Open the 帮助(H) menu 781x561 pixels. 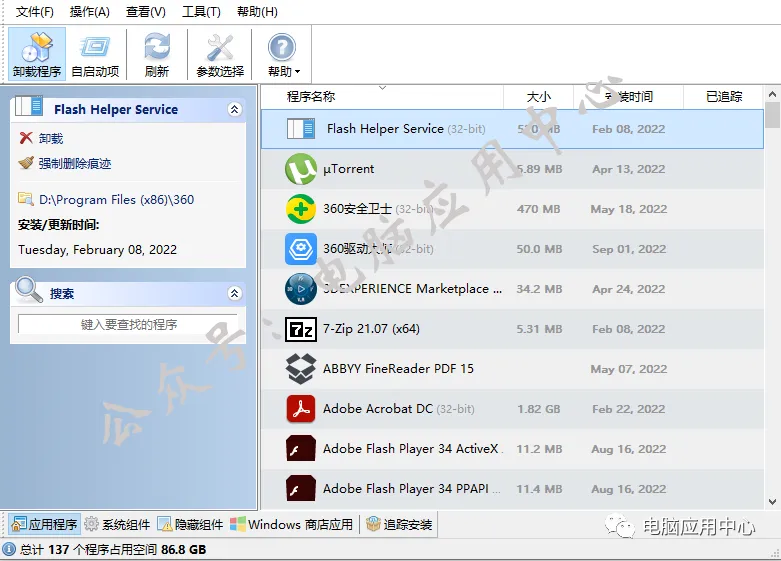[x=257, y=11]
